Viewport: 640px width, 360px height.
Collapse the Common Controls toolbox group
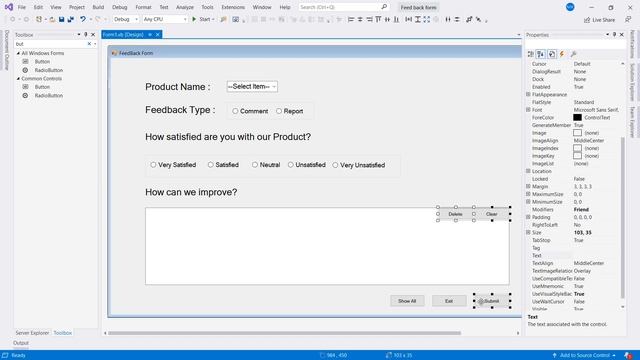pyautogui.click(x=18, y=78)
